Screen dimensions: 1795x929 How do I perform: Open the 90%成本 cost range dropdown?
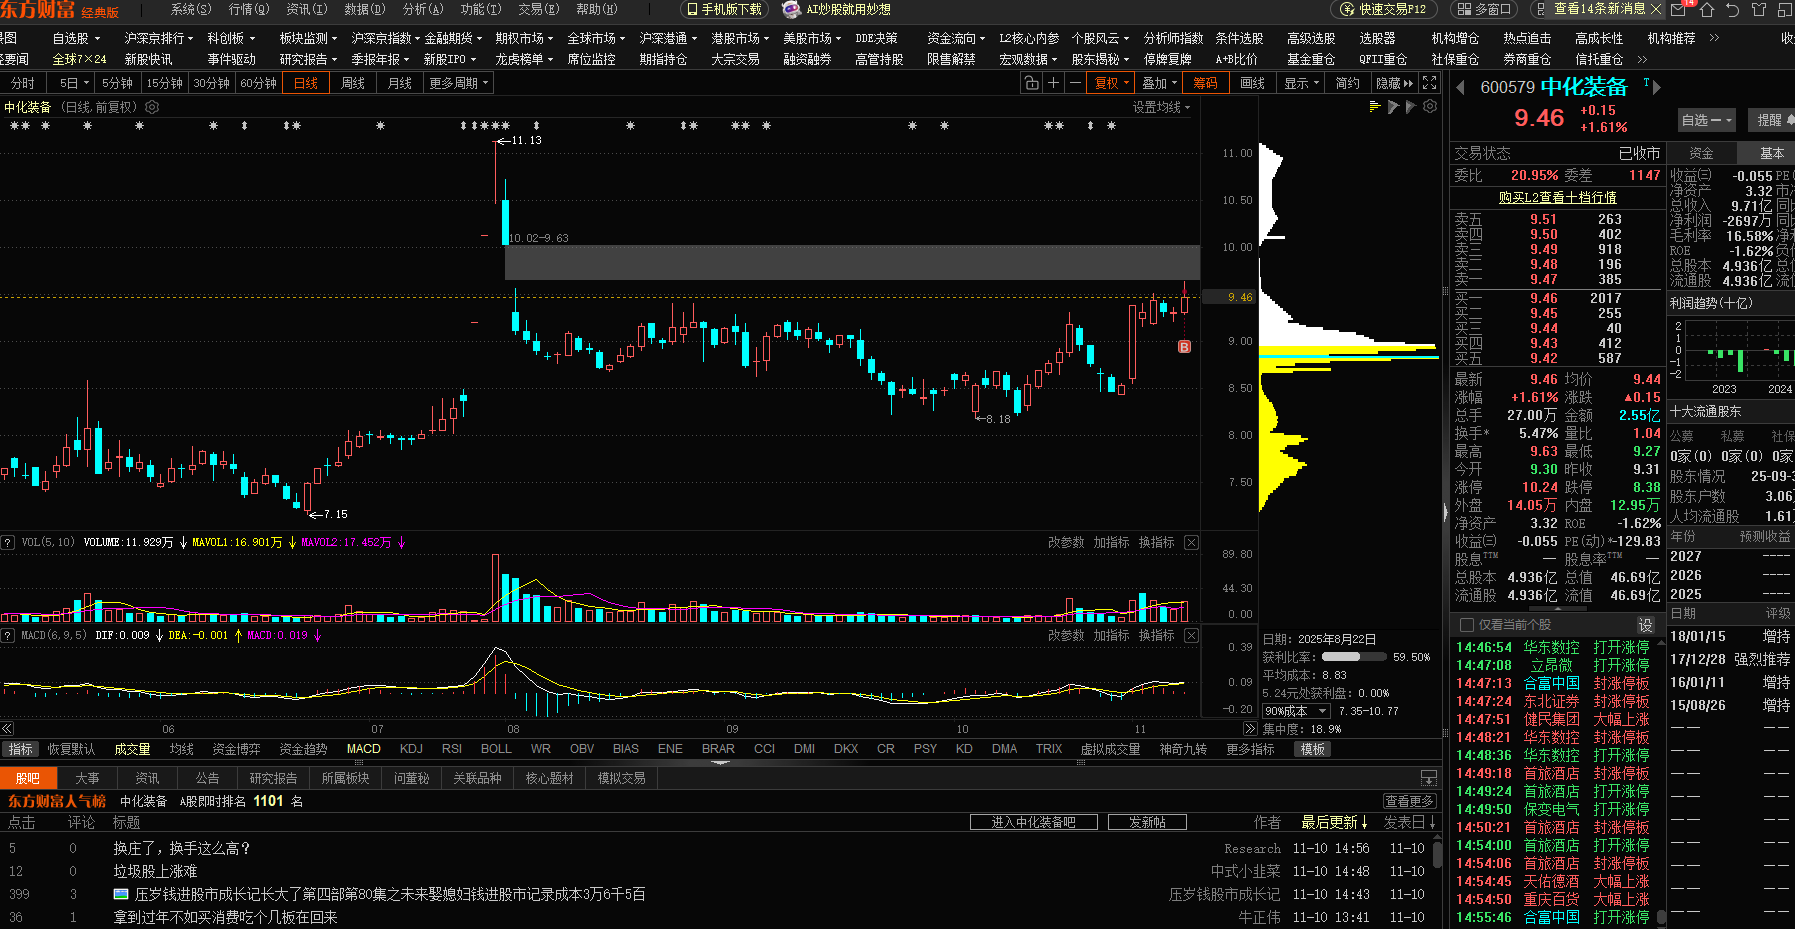click(1296, 711)
